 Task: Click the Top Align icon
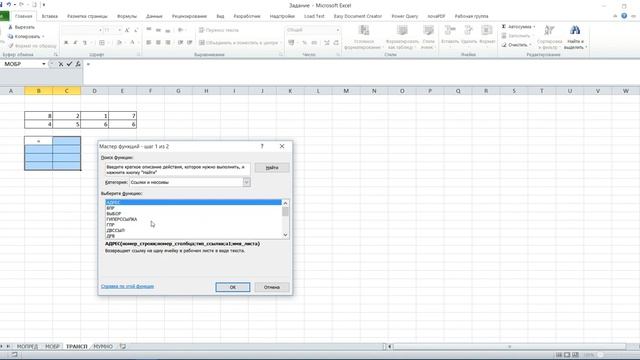(x=149, y=30)
